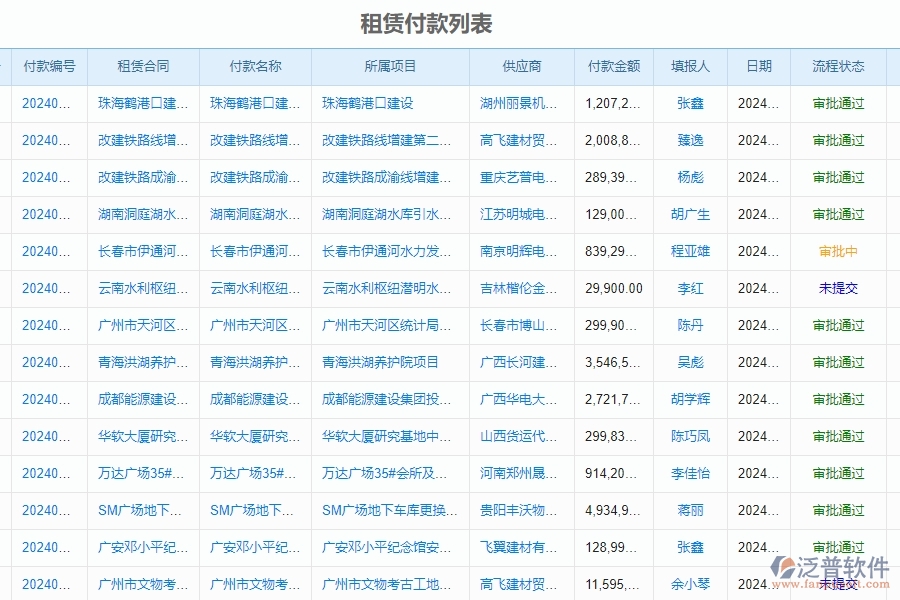View filler 张鑫 profile link
Image resolution: width=900 pixels, height=600 pixels.
(690, 103)
